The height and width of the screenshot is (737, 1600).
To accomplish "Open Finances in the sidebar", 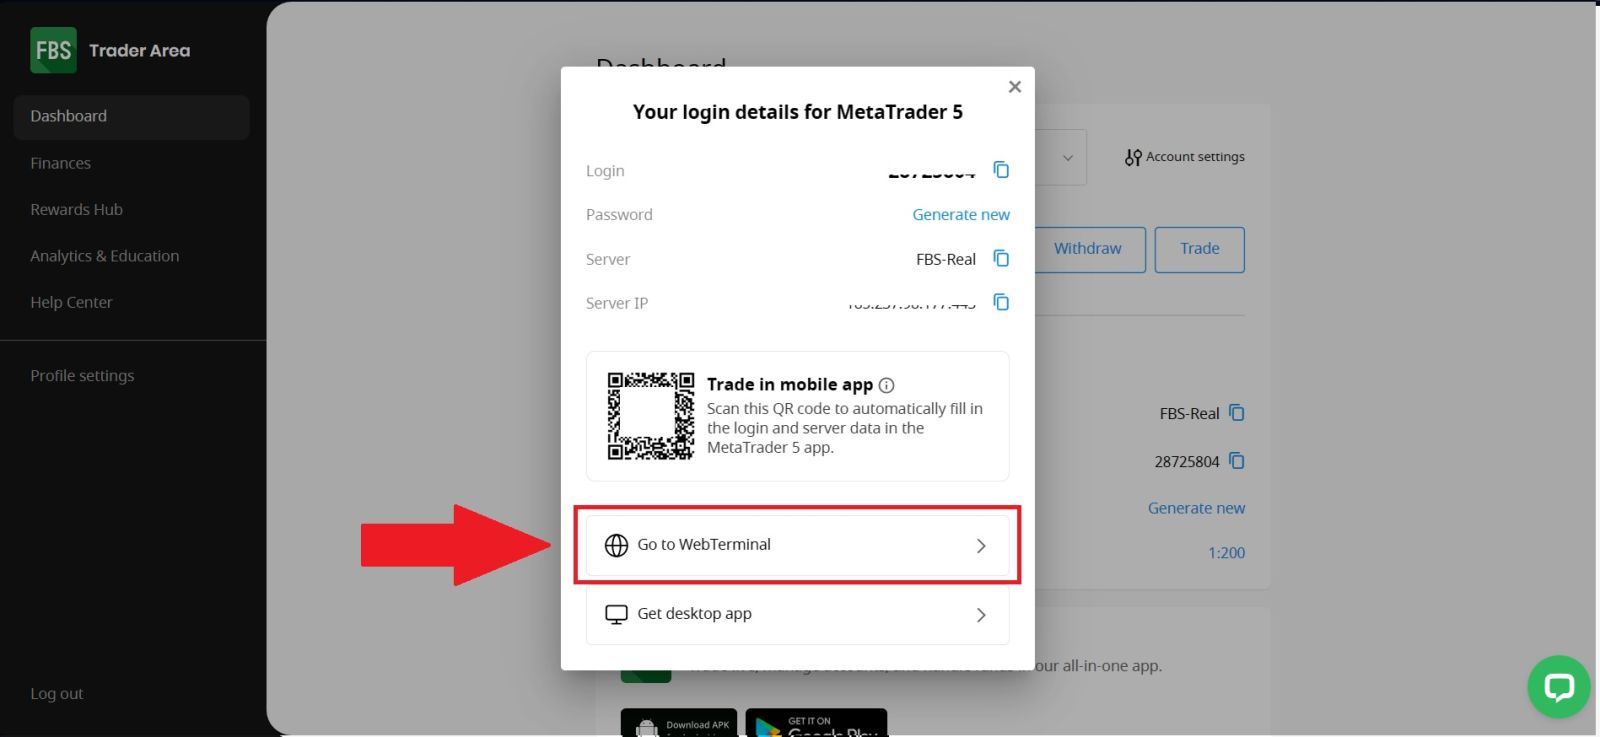I will tap(61, 163).
